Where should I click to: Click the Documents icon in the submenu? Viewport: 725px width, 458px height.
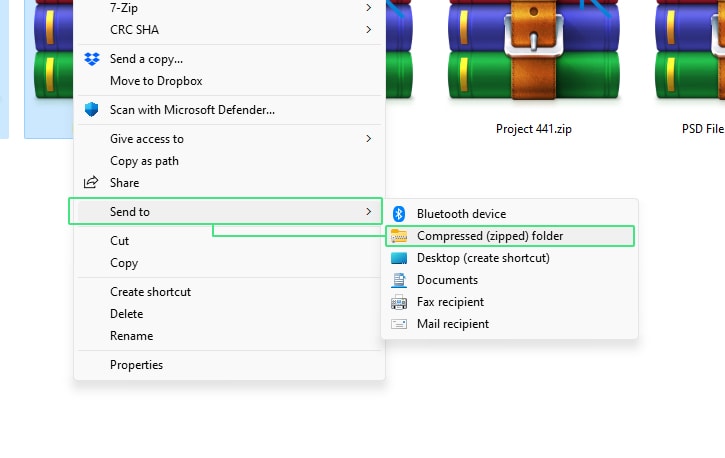[x=399, y=280]
